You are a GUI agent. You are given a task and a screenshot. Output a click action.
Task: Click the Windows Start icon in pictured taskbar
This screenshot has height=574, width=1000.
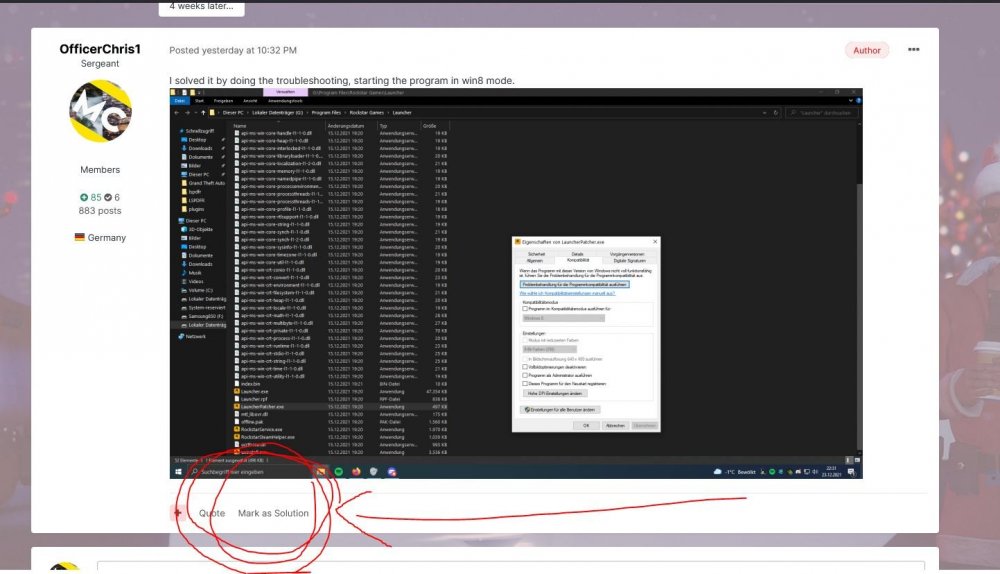click(179, 472)
